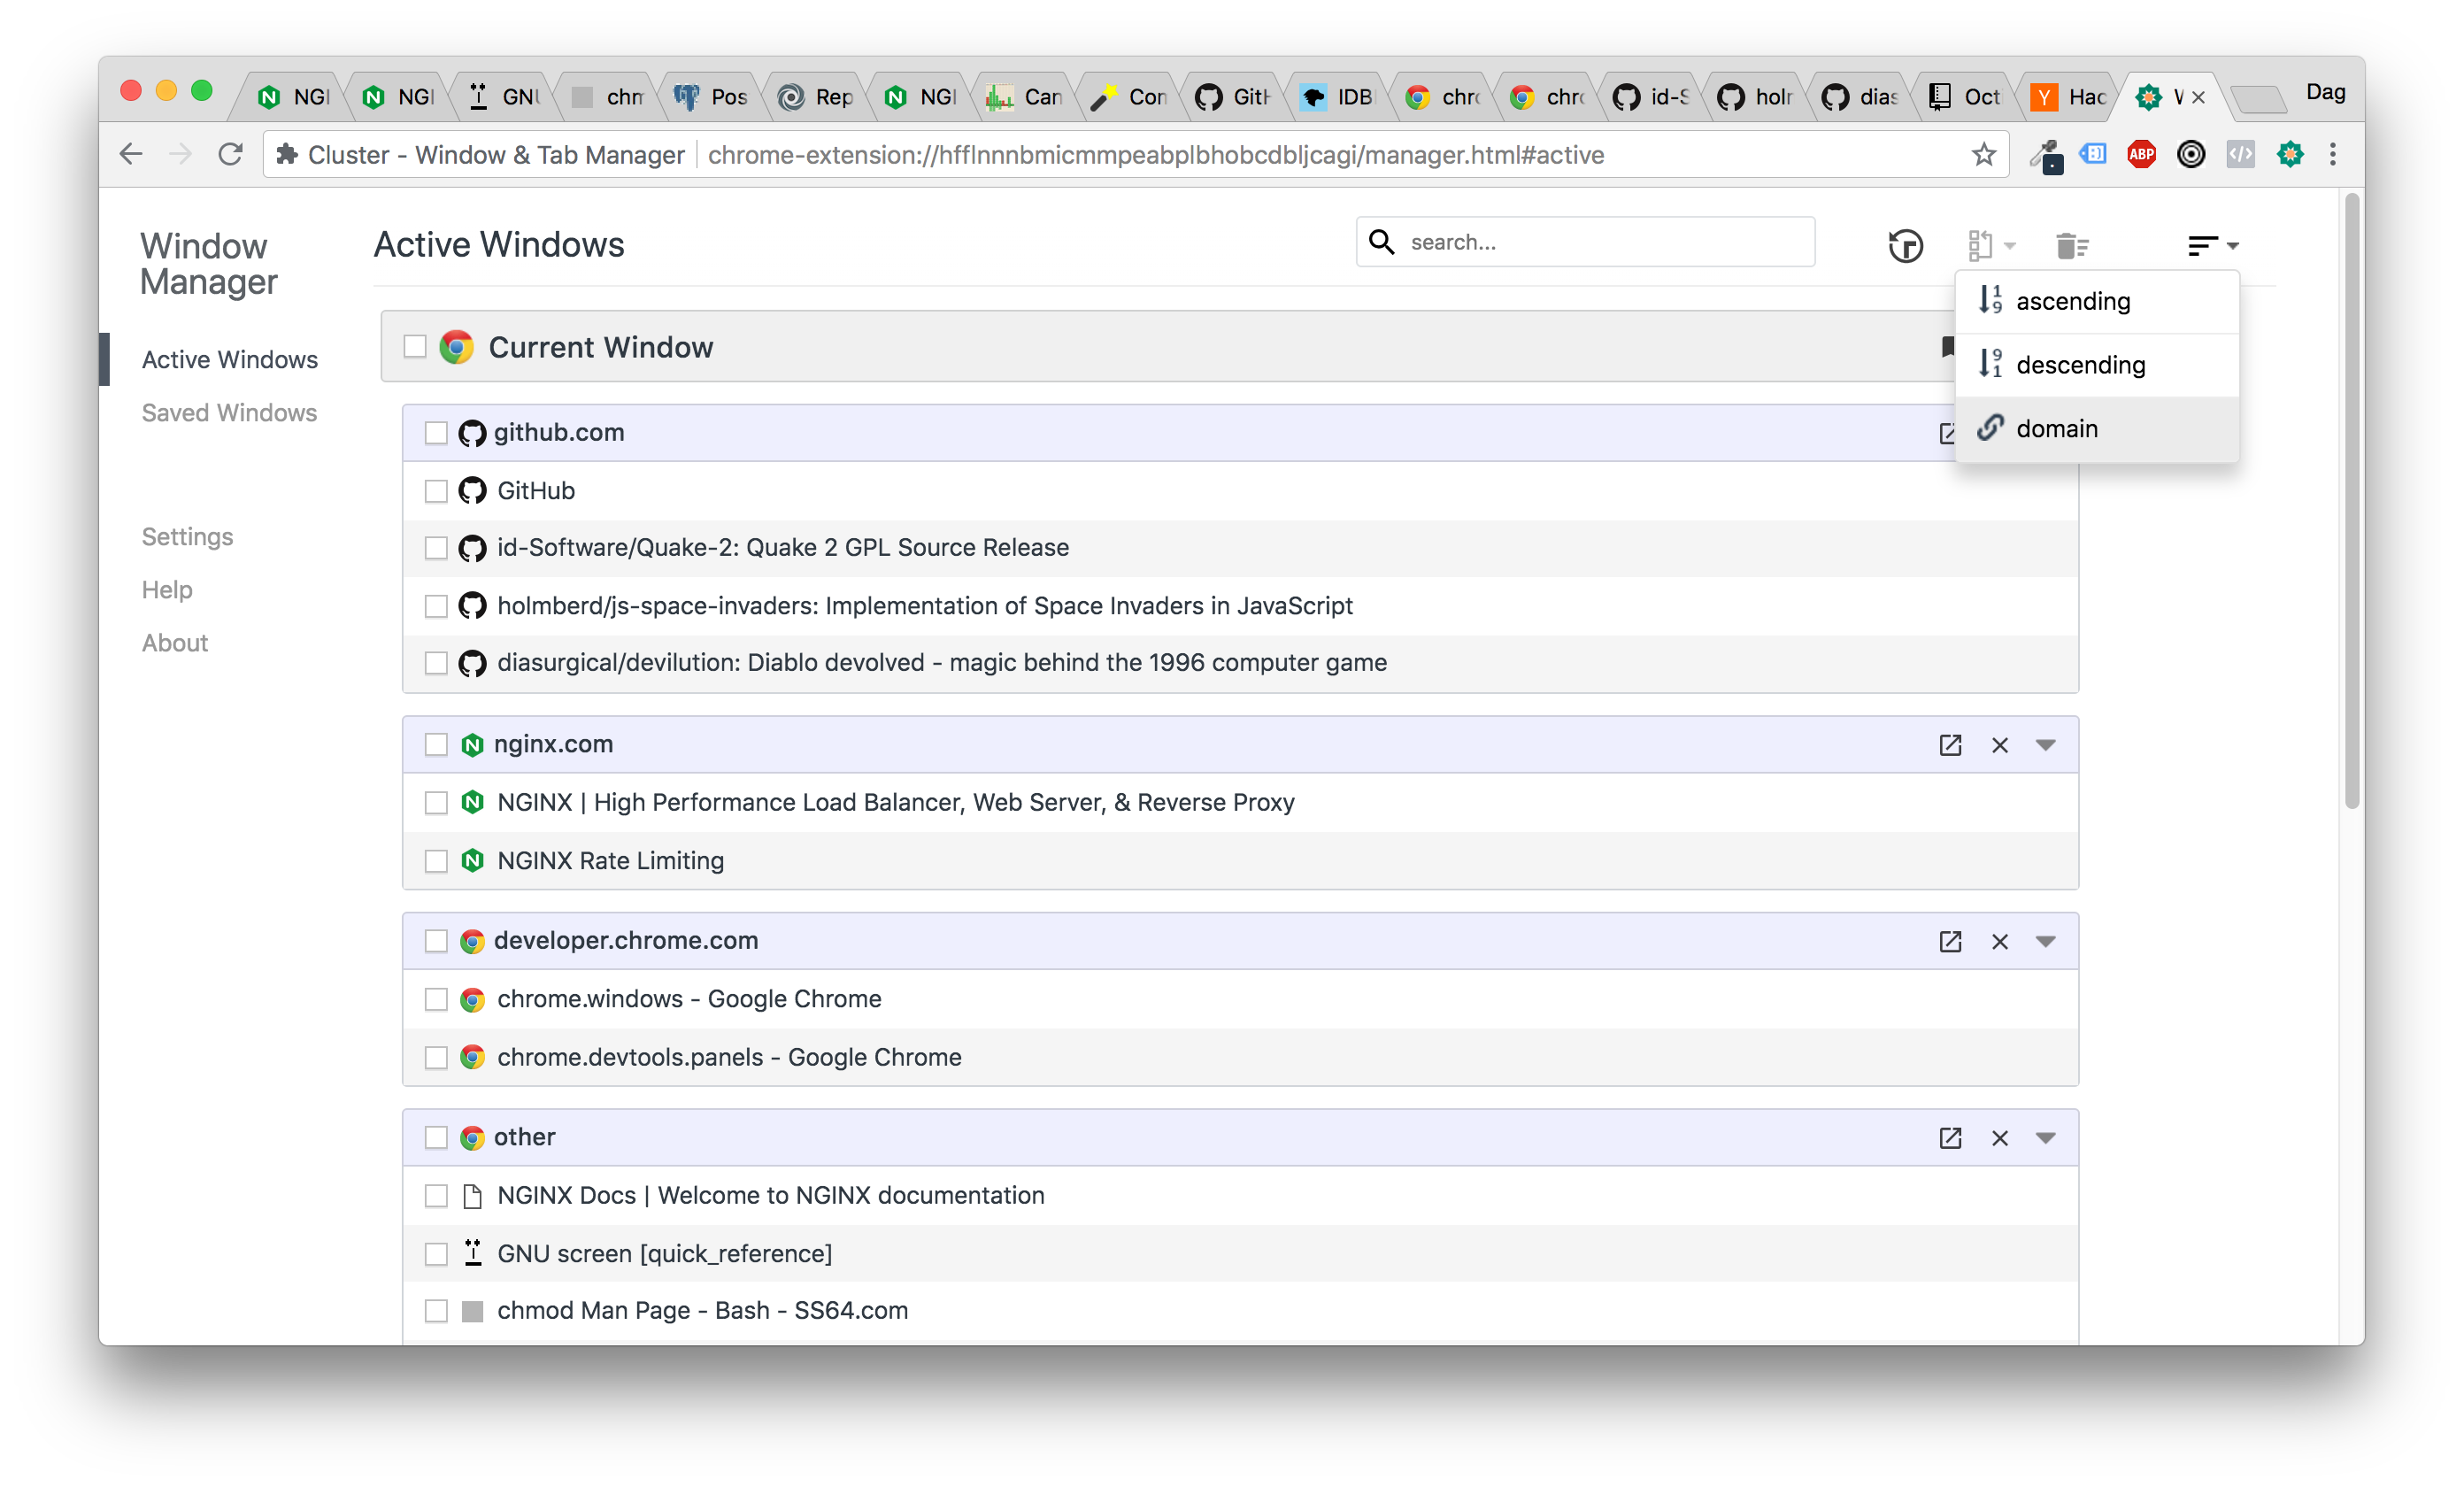
Task: Go to Active Windows section
Action: click(x=230, y=359)
